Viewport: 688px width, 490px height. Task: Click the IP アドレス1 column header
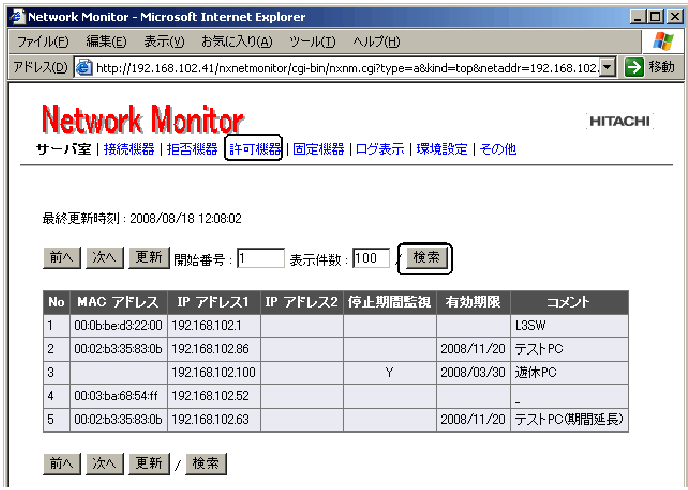pos(213,302)
